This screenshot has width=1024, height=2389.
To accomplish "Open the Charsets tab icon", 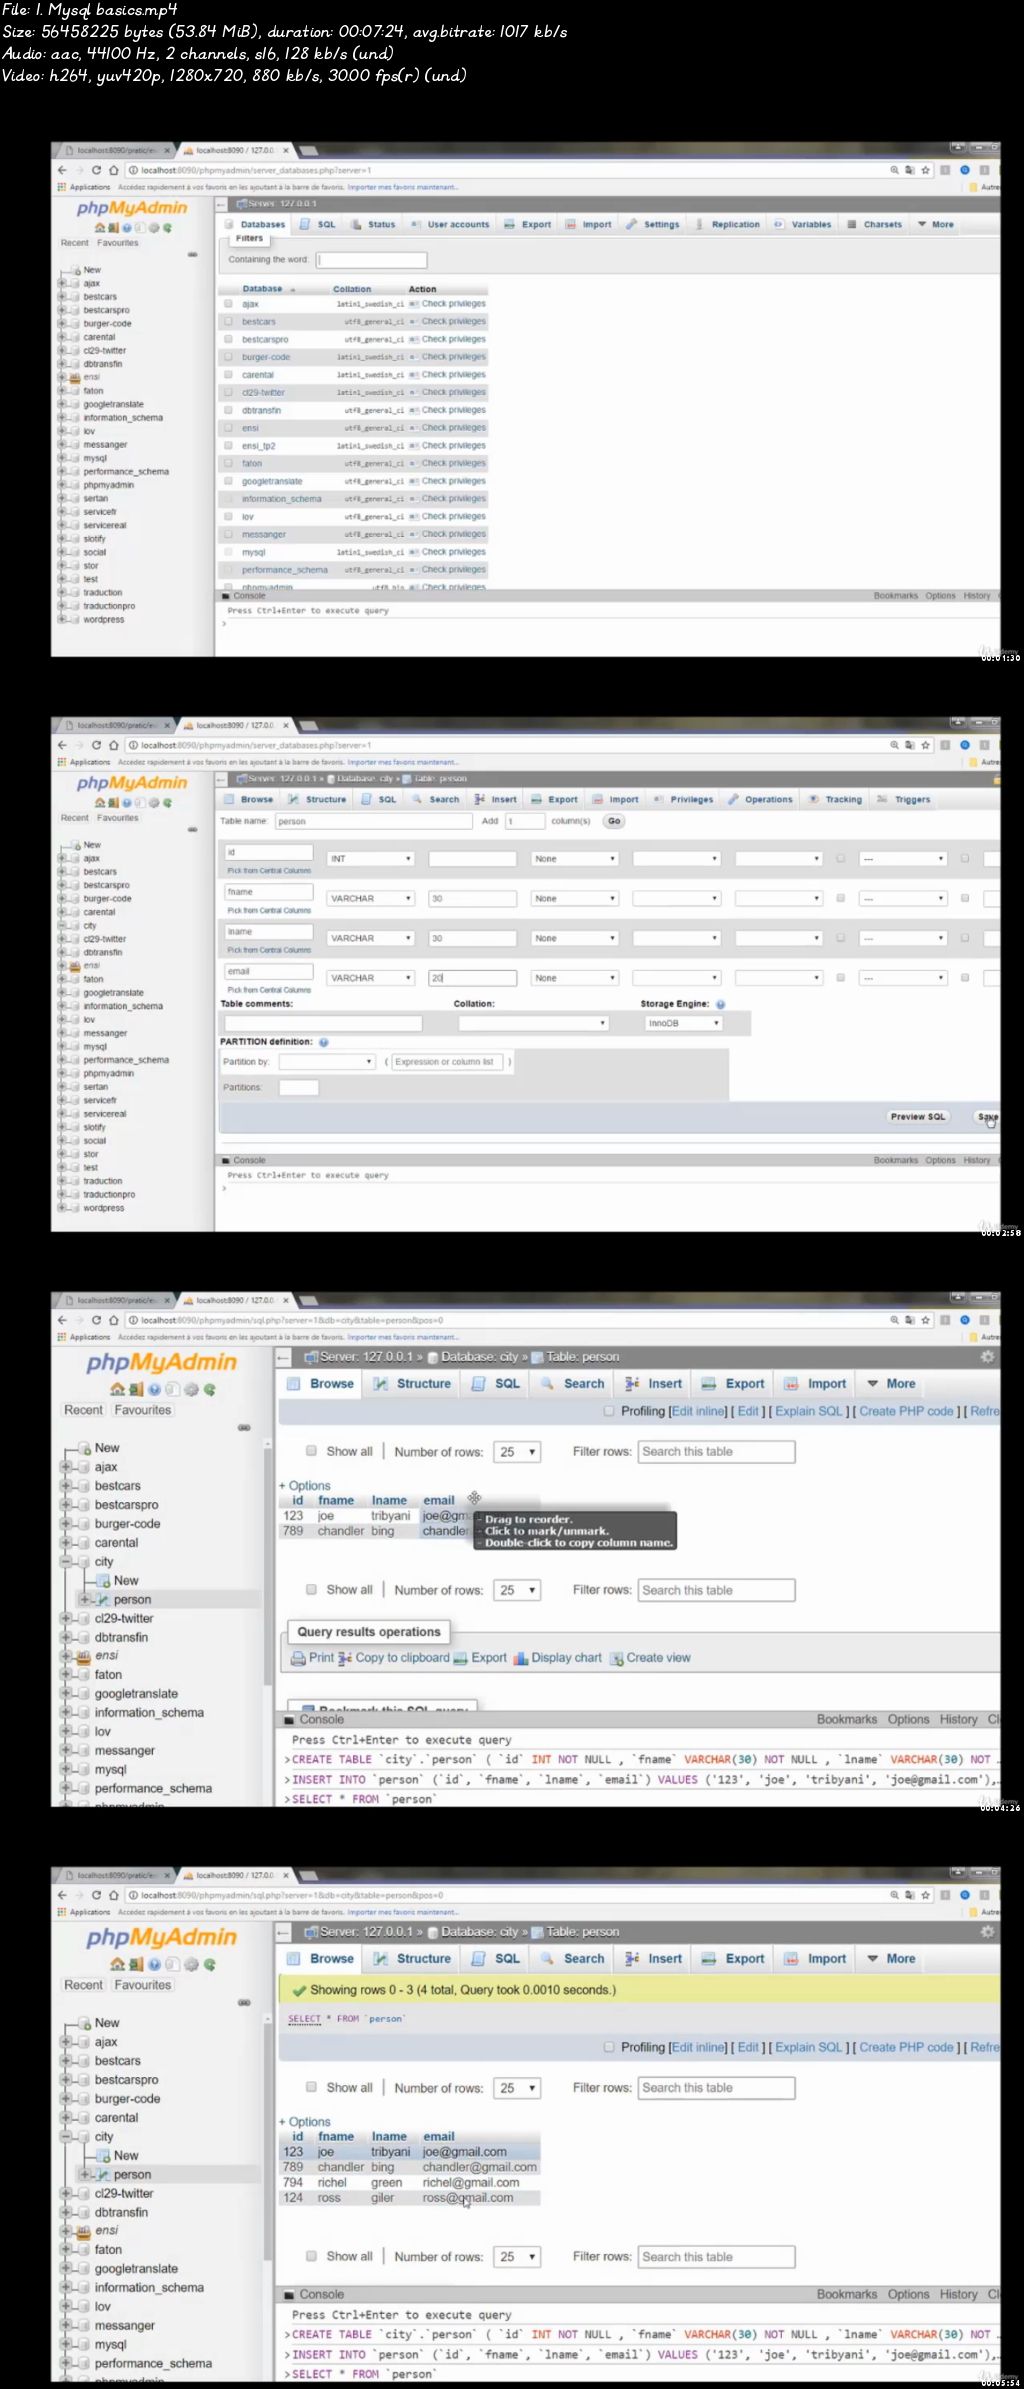I will 850,224.
